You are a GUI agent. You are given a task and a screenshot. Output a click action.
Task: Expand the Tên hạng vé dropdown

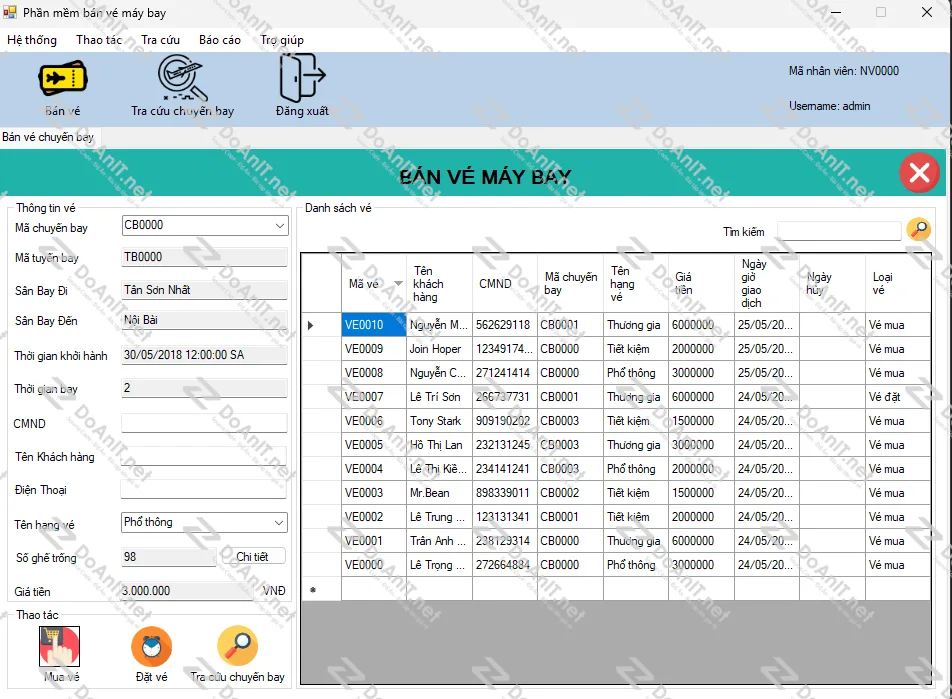tap(280, 522)
